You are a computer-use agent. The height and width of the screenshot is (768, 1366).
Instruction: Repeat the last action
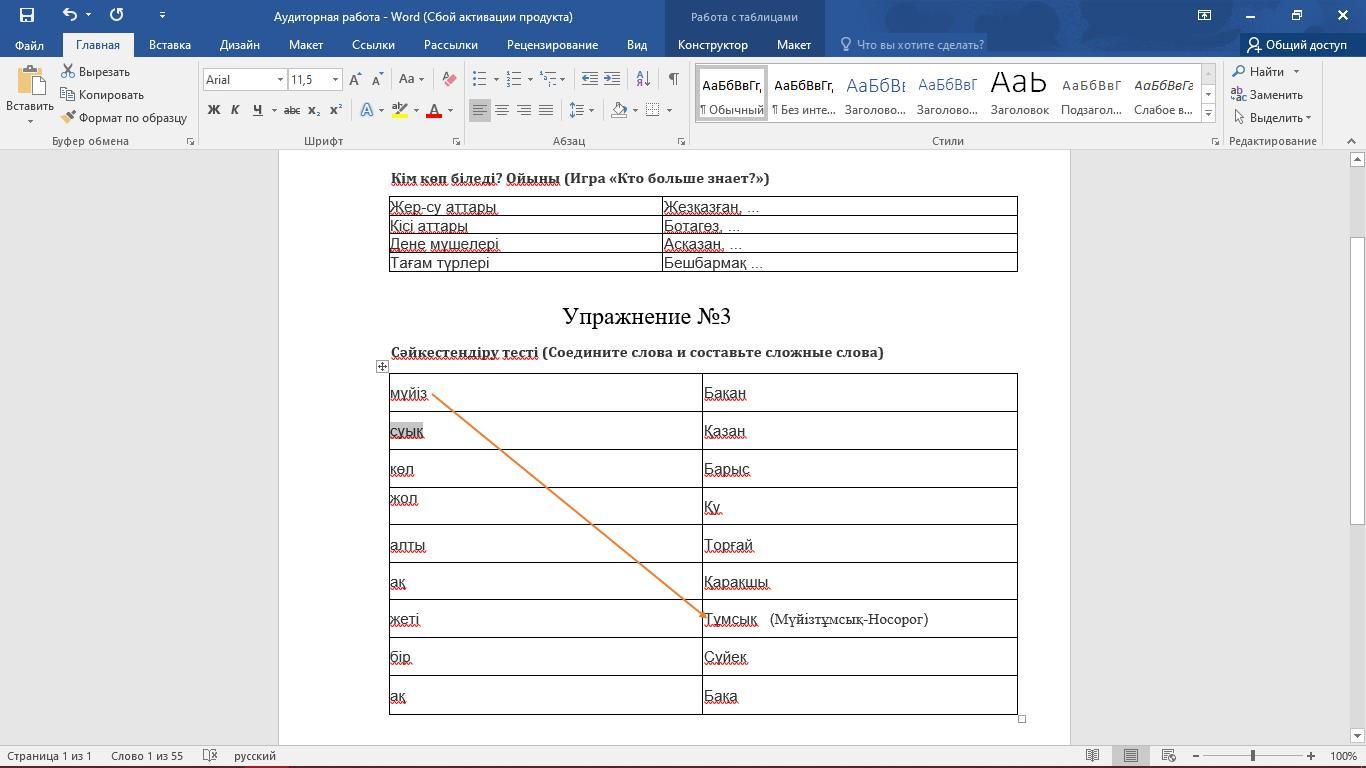click(x=116, y=15)
